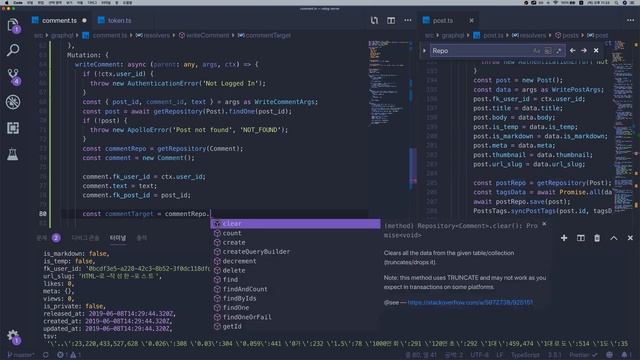Select 'clear' suggestion in autocomplete list
The width and height of the screenshot is (640, 360).
pos(296,224)
